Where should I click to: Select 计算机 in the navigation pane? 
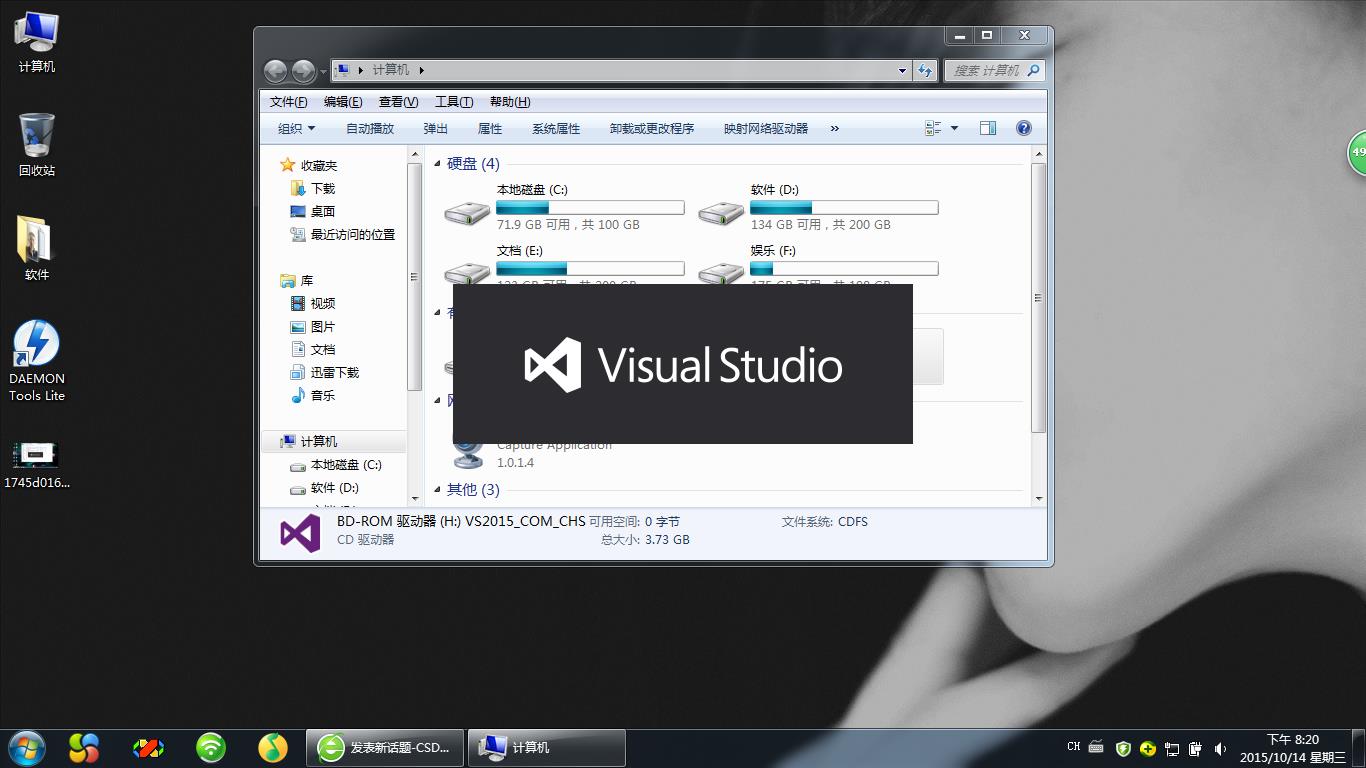[x=309, y=441]
